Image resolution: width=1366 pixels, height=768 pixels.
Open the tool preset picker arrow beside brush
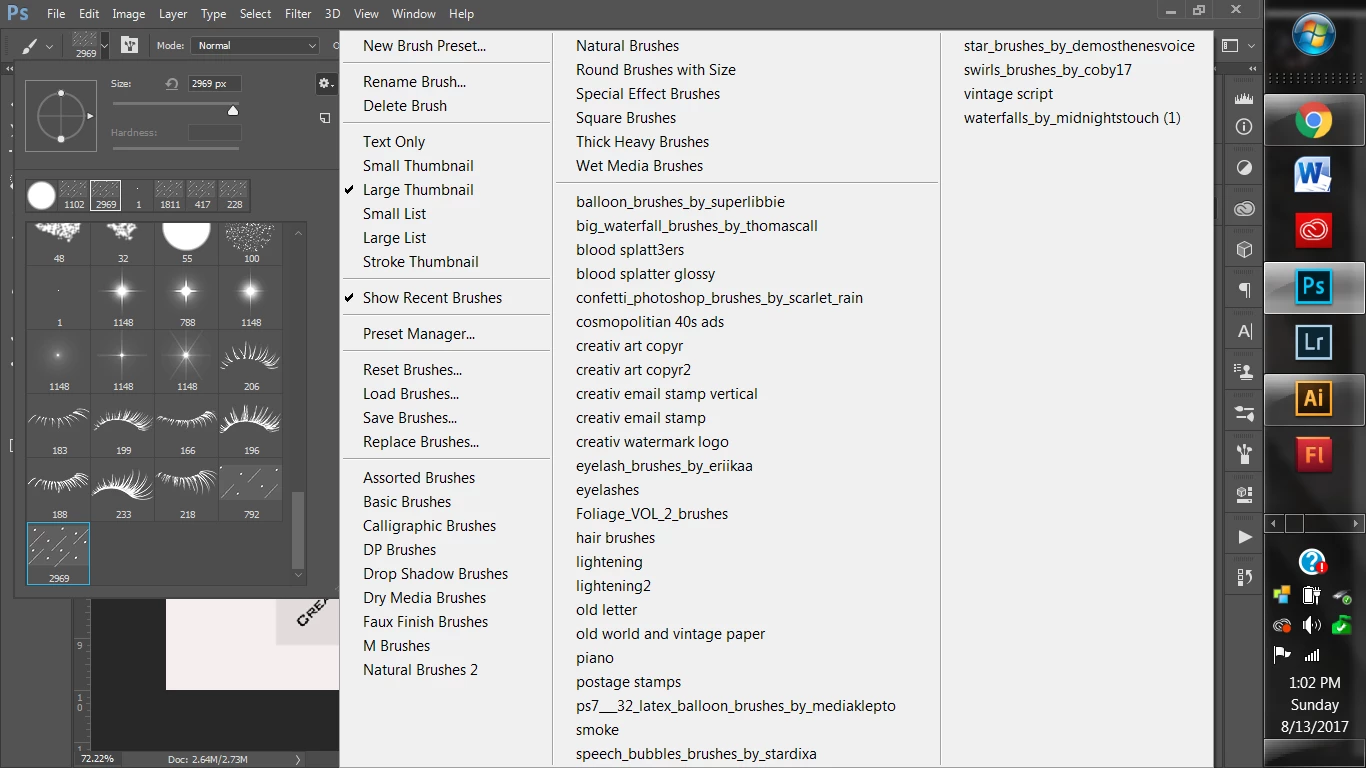[x=49, y=46]
